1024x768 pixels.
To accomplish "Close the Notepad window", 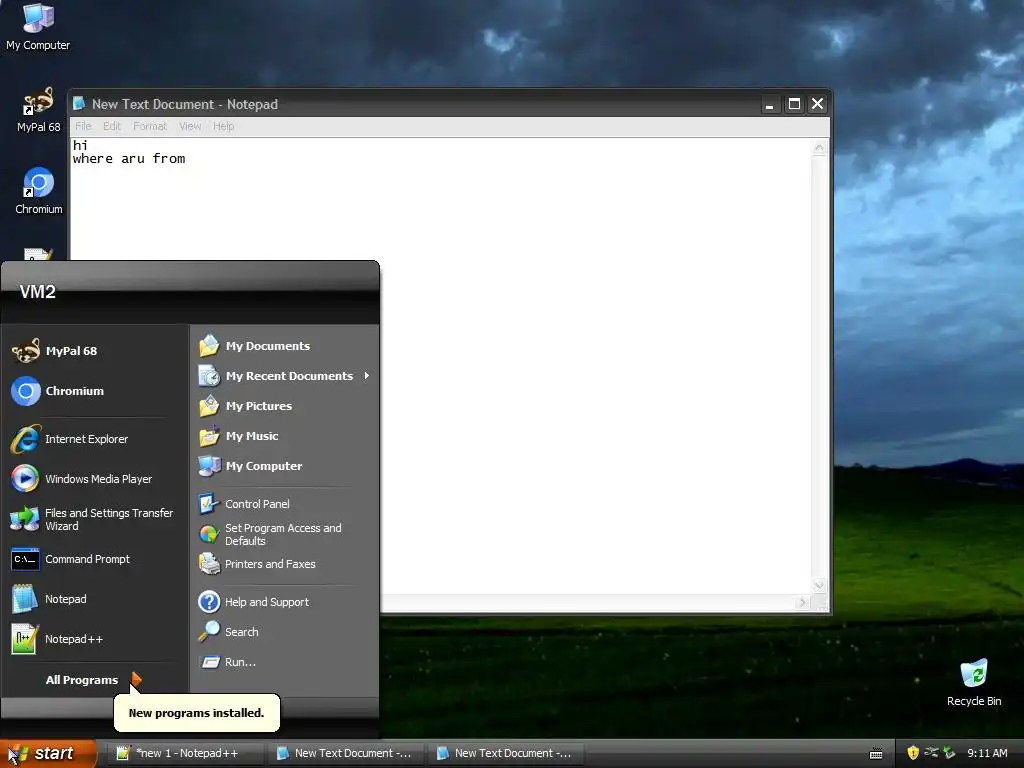I will pos(818,104).
